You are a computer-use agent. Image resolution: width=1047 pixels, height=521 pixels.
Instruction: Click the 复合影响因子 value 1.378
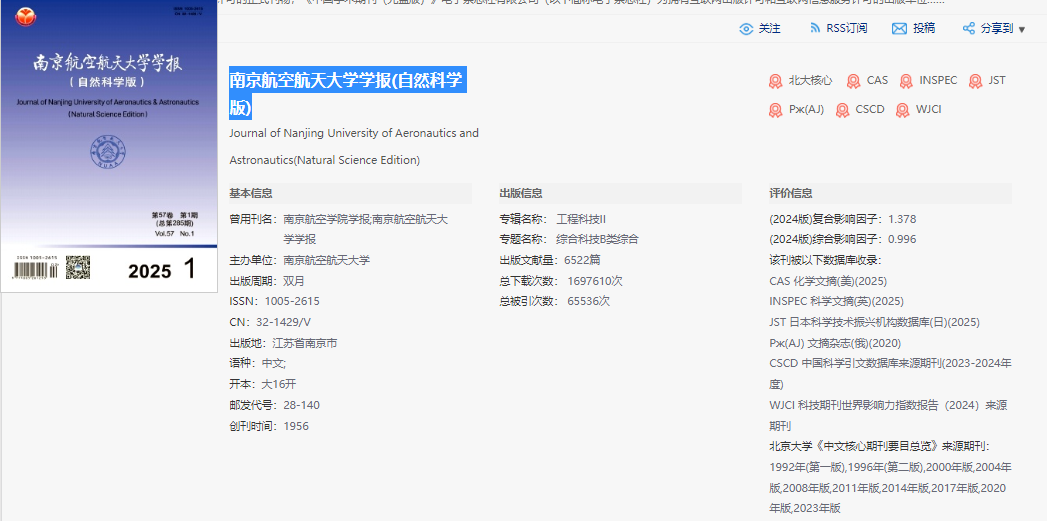(x=902, y=219)
